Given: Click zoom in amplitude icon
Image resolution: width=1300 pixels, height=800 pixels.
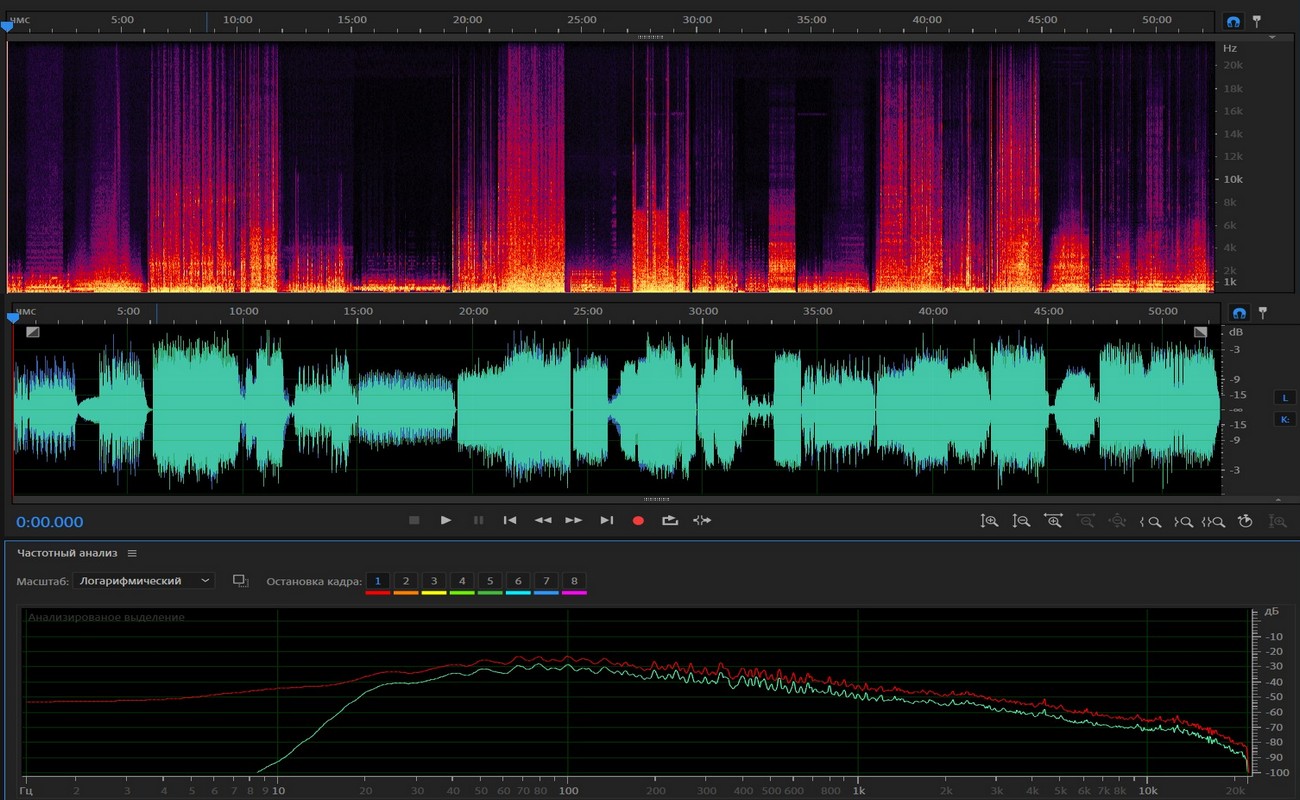Looking at the screenshot, I should click(989, 521).
